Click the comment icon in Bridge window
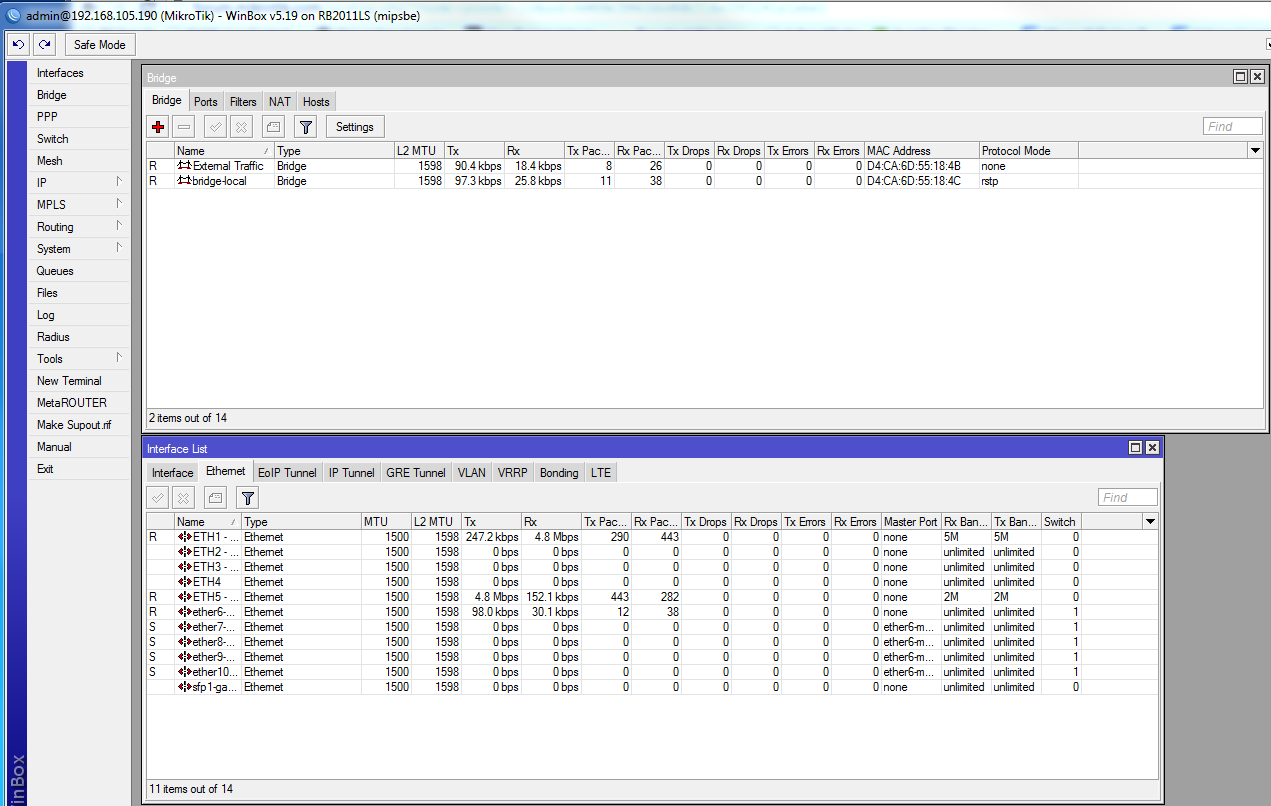 tap(273, 127)
